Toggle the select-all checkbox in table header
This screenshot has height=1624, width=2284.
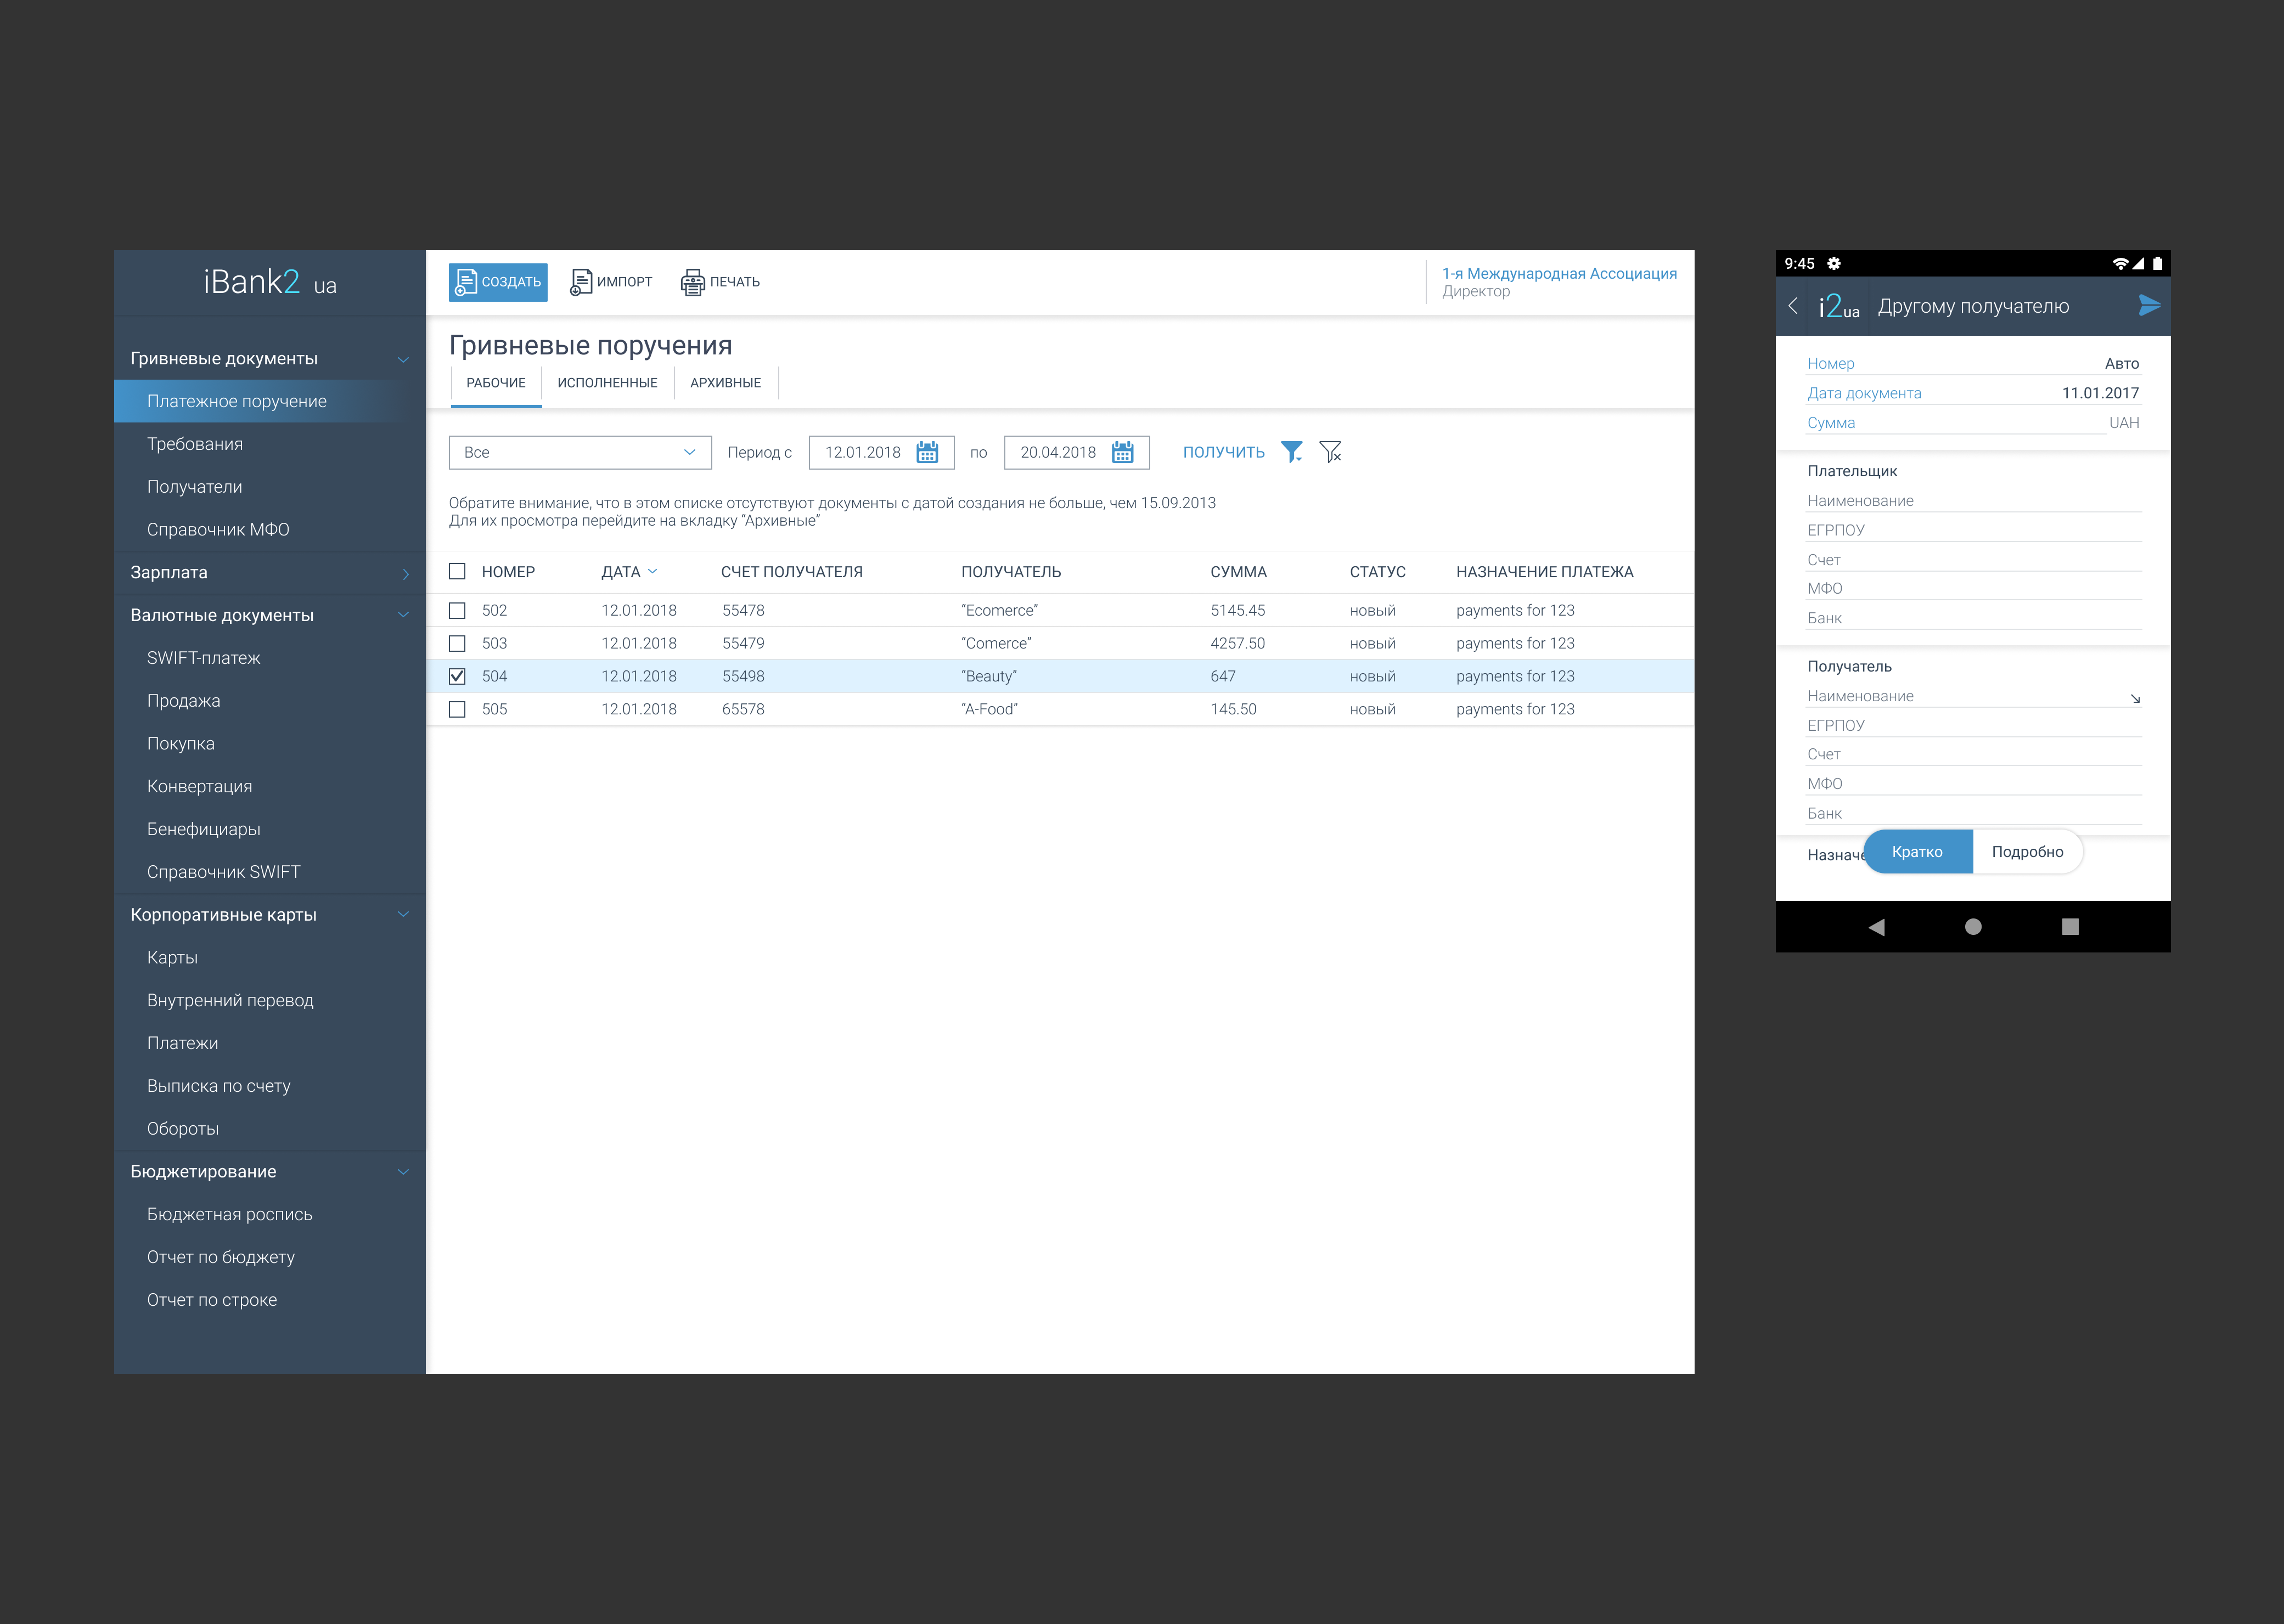pos(457,571)
